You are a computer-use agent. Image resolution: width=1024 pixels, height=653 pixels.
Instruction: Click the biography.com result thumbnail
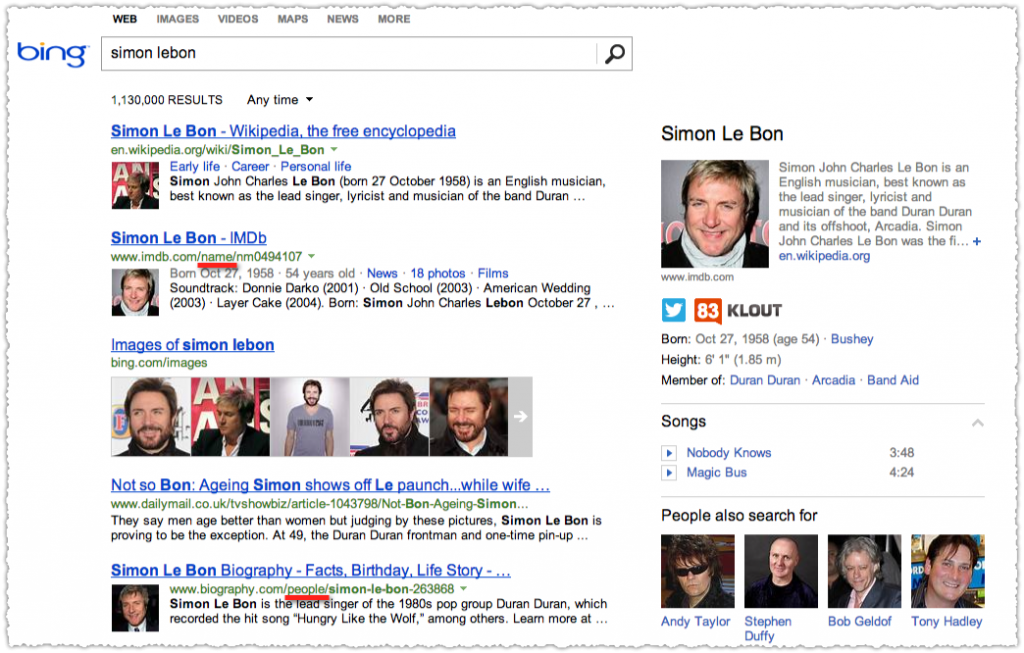tap(135, 608)
